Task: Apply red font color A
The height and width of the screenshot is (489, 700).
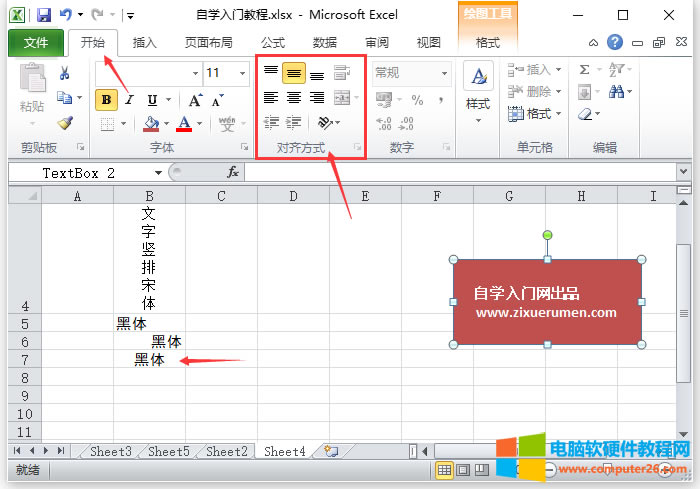Action: pos(184,124)
